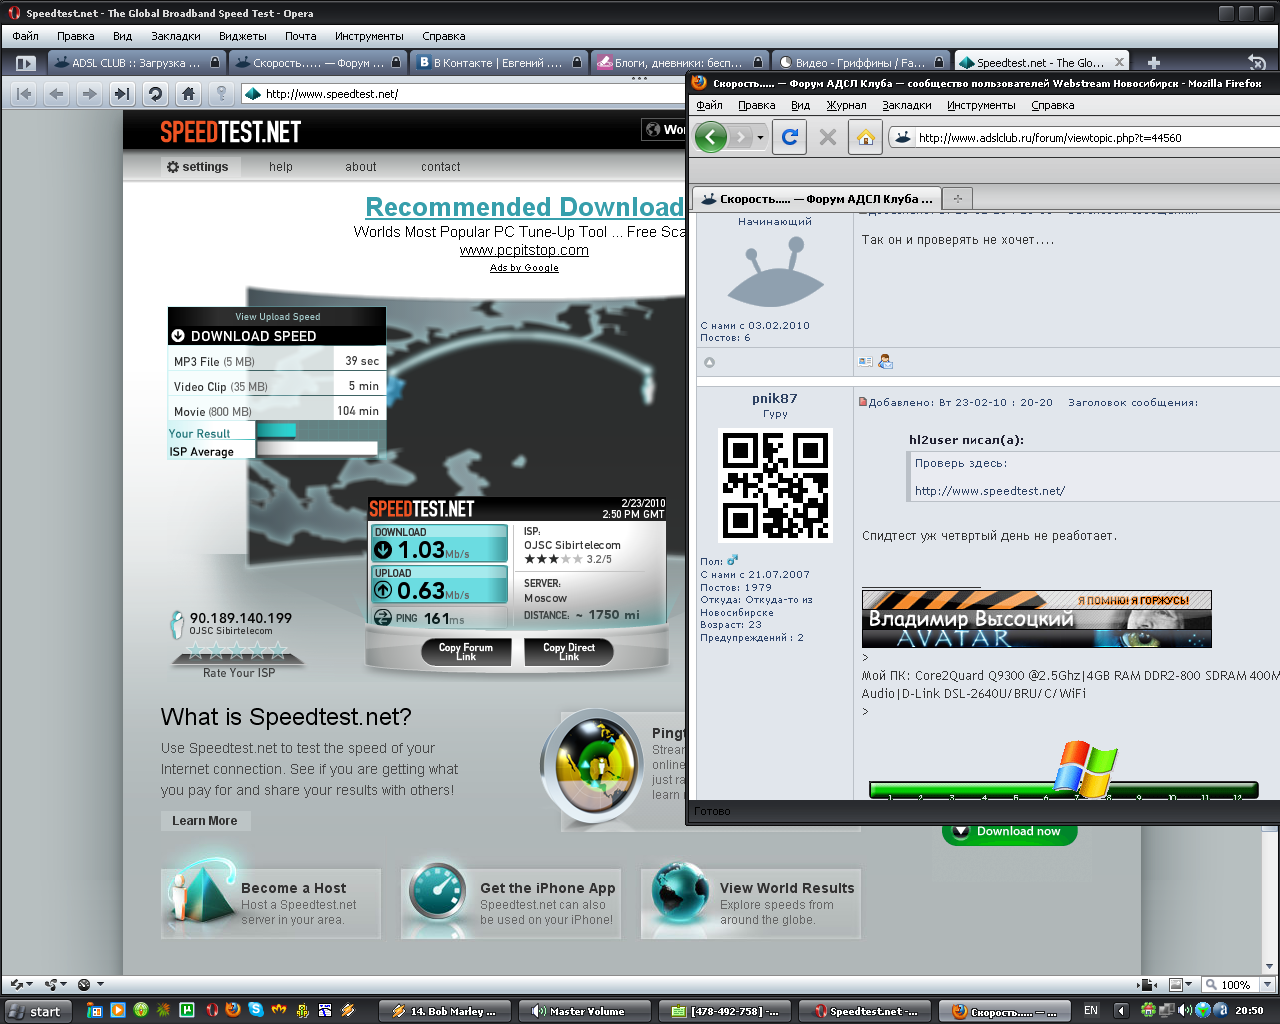The width and height of the screenshot is (1280, 1024).
Task: Click the EN language indicator in taskbar
Action: point(1091,1011)
